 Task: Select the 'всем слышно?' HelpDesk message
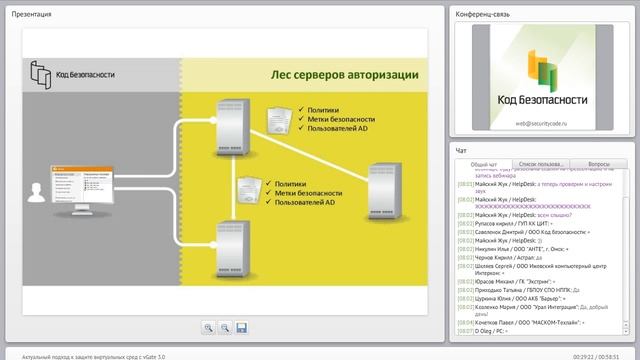(x=515, y=215)
